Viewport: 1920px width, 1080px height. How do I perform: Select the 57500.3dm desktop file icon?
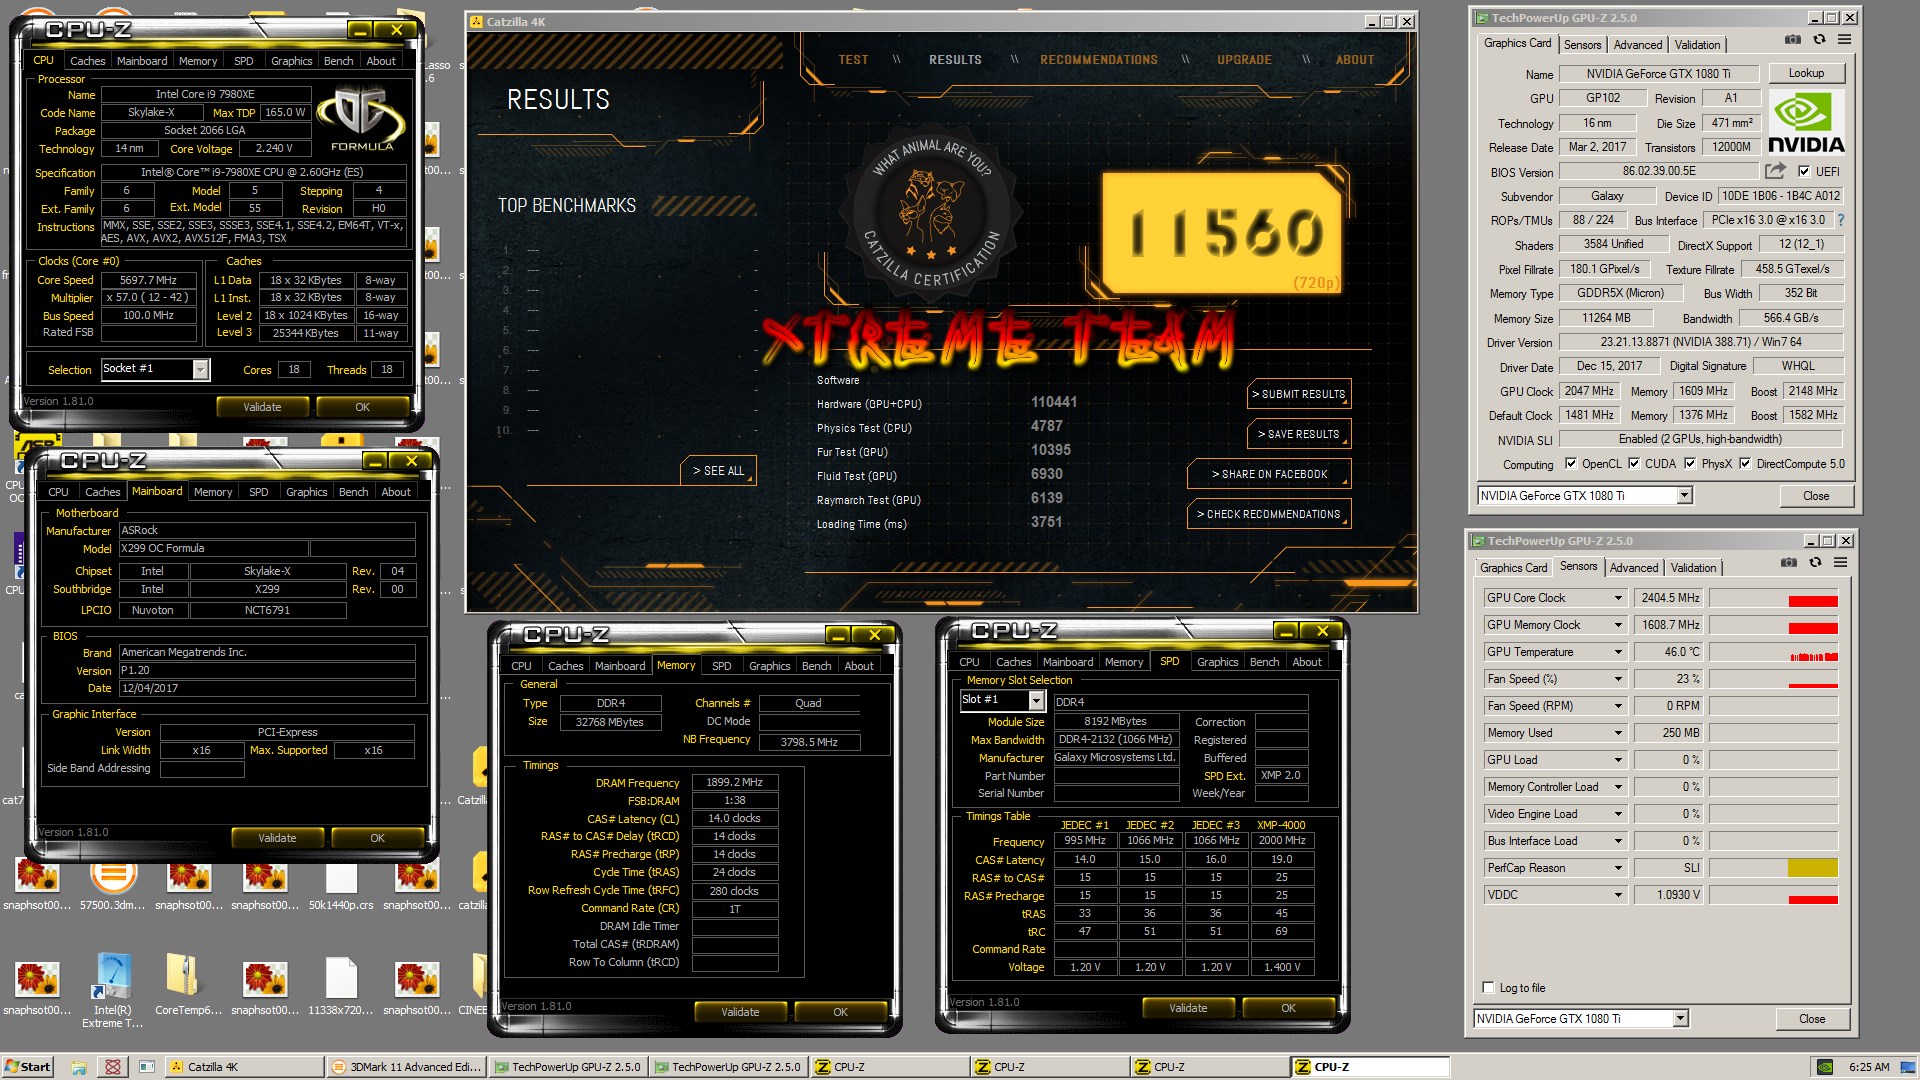[x=113, y=885]
